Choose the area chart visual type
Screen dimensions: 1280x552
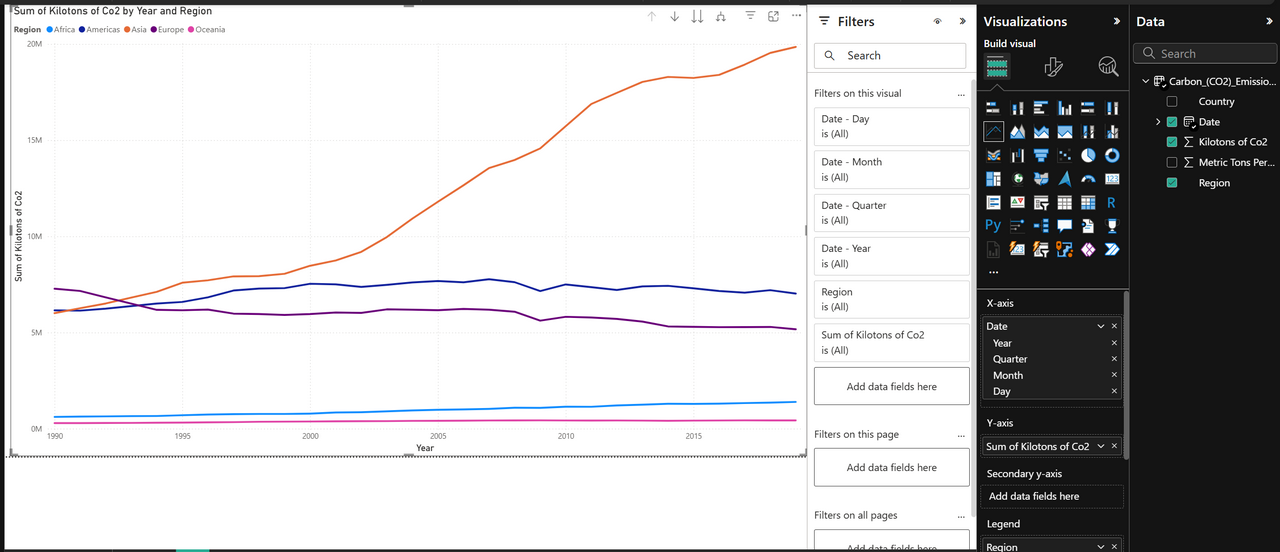coord(1017,131)
